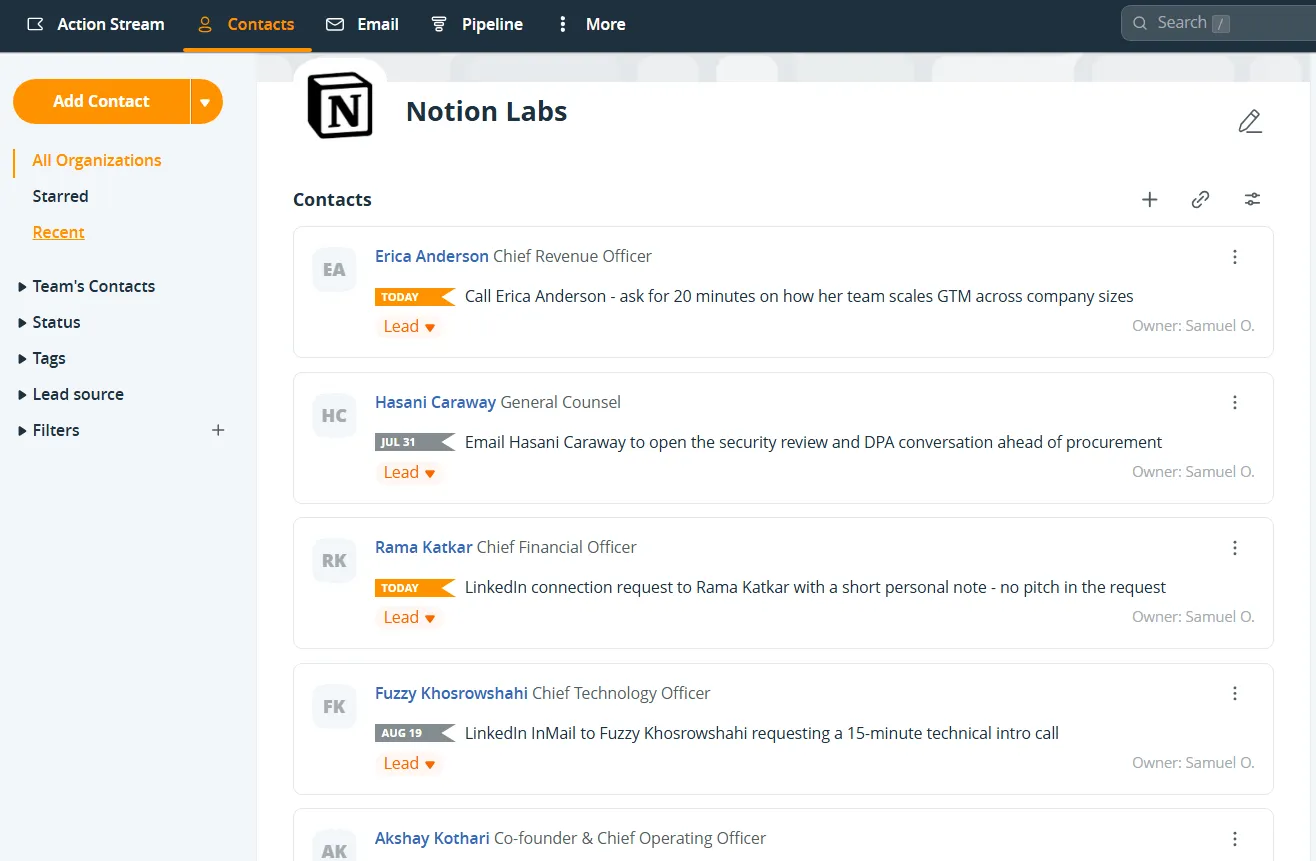The width and height of the screenshot is (1316, 861).
Task: Open the options menu for Erica Anderson
Action: (1235, 257)
